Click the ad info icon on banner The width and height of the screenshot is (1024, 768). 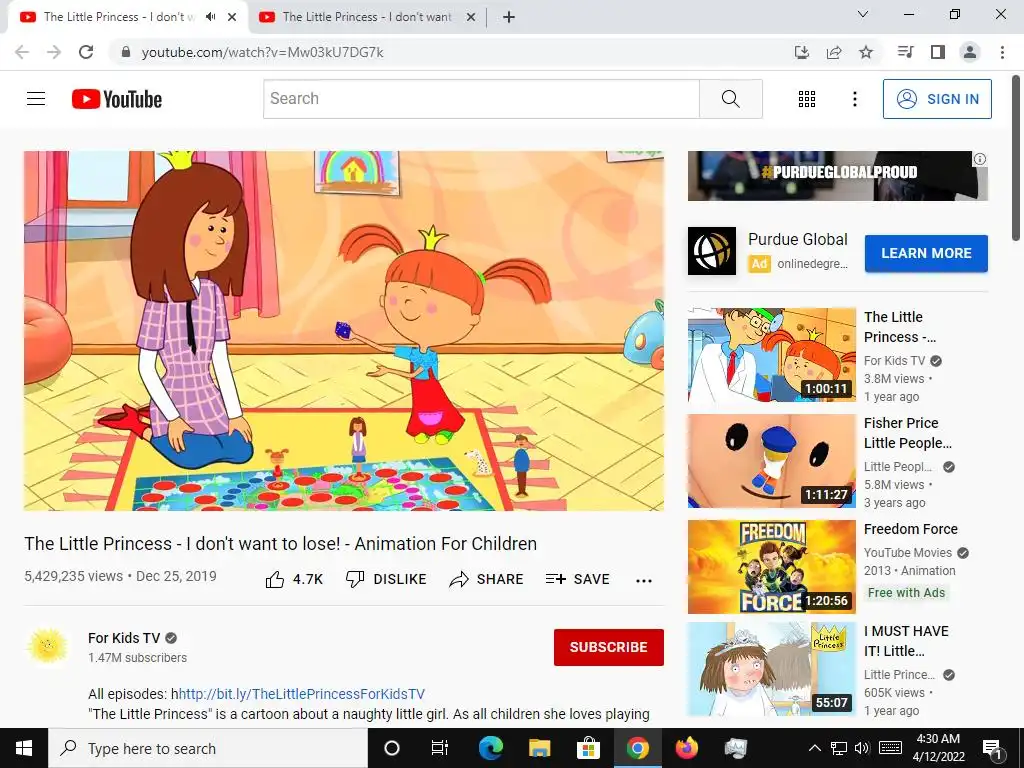(980, 159)
